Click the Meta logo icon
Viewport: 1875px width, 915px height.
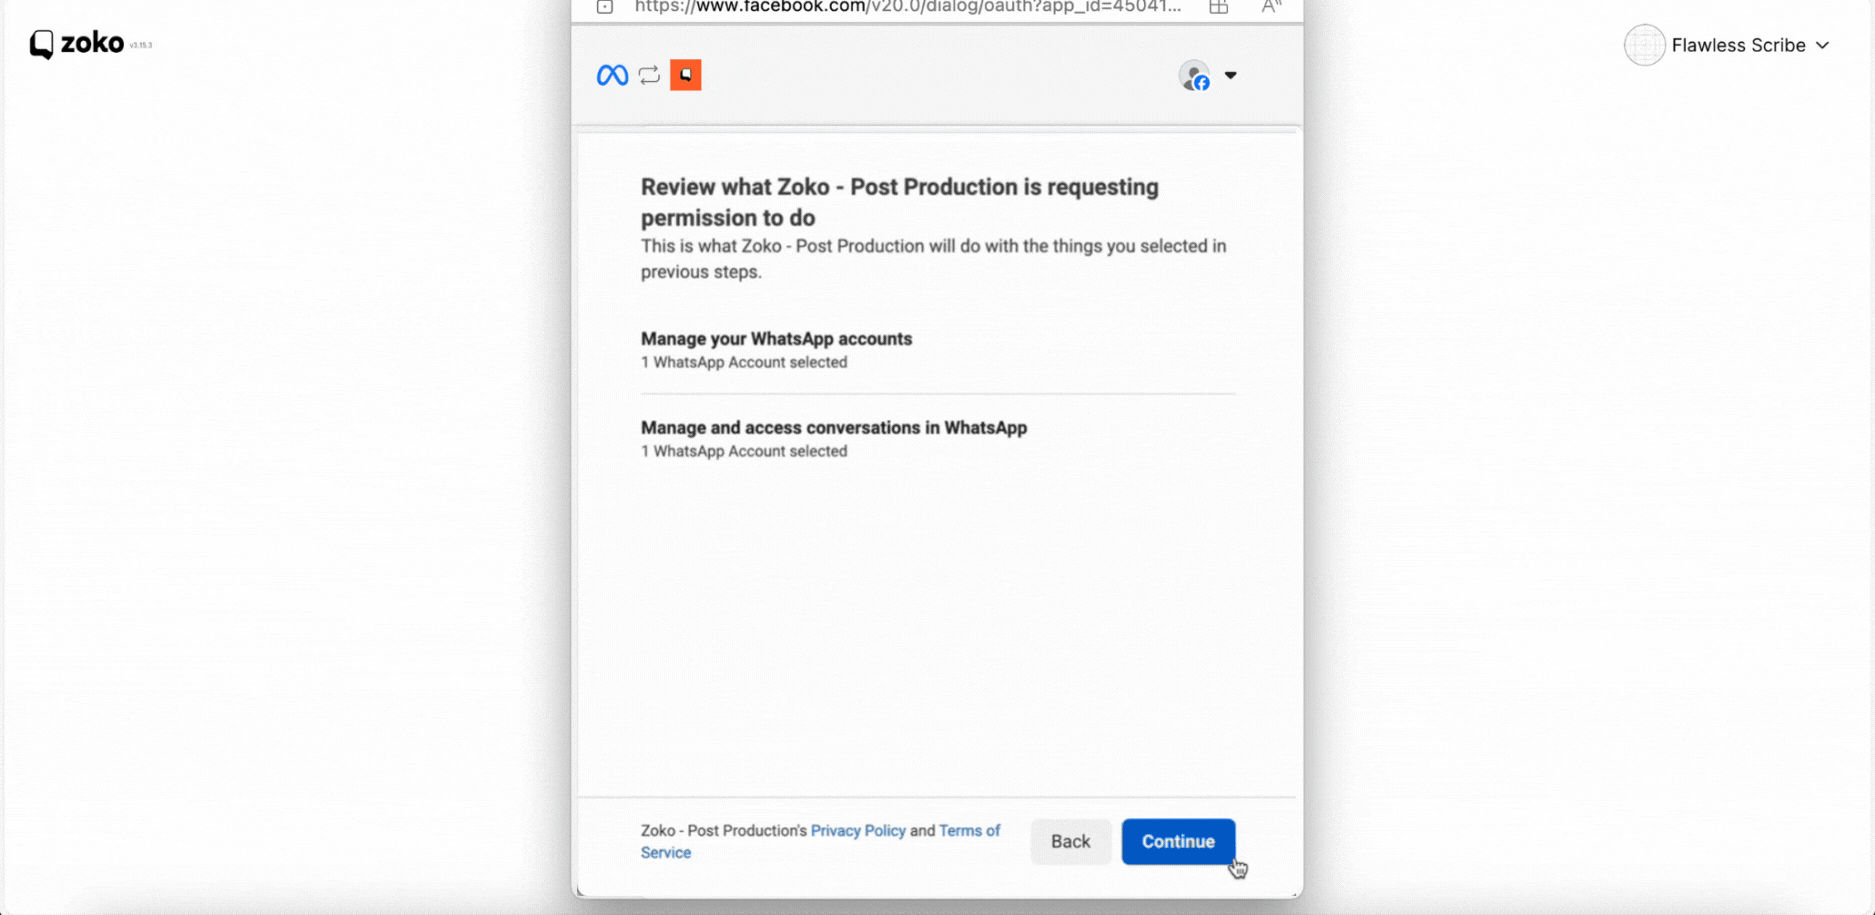[x=612, y=75]
